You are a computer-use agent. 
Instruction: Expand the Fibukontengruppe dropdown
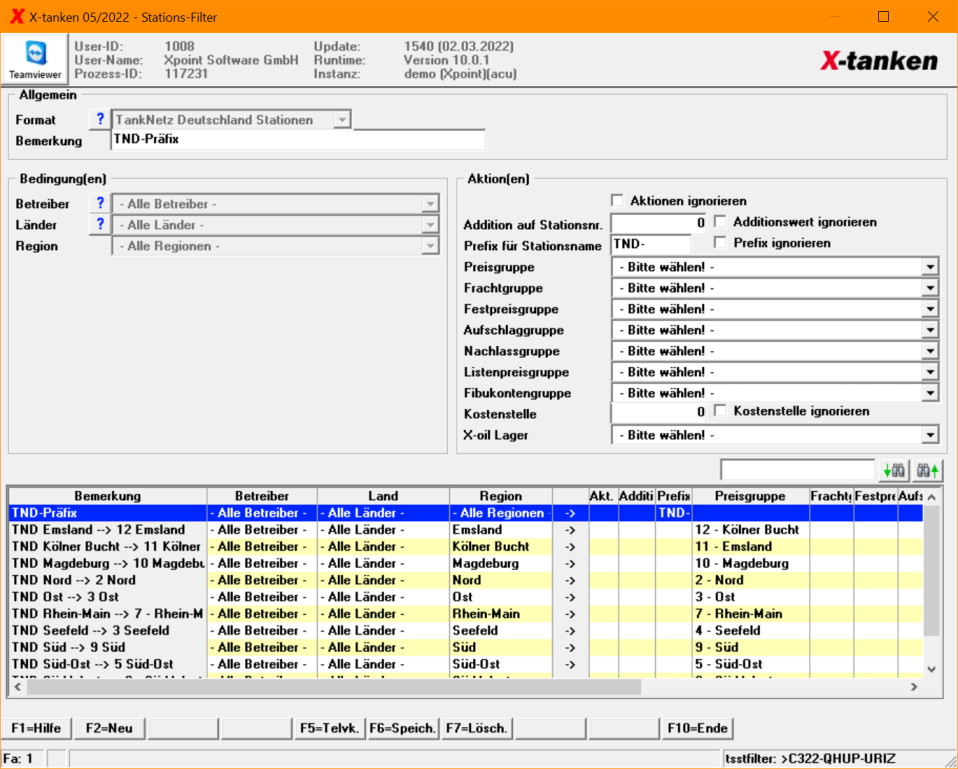[930, 393]
